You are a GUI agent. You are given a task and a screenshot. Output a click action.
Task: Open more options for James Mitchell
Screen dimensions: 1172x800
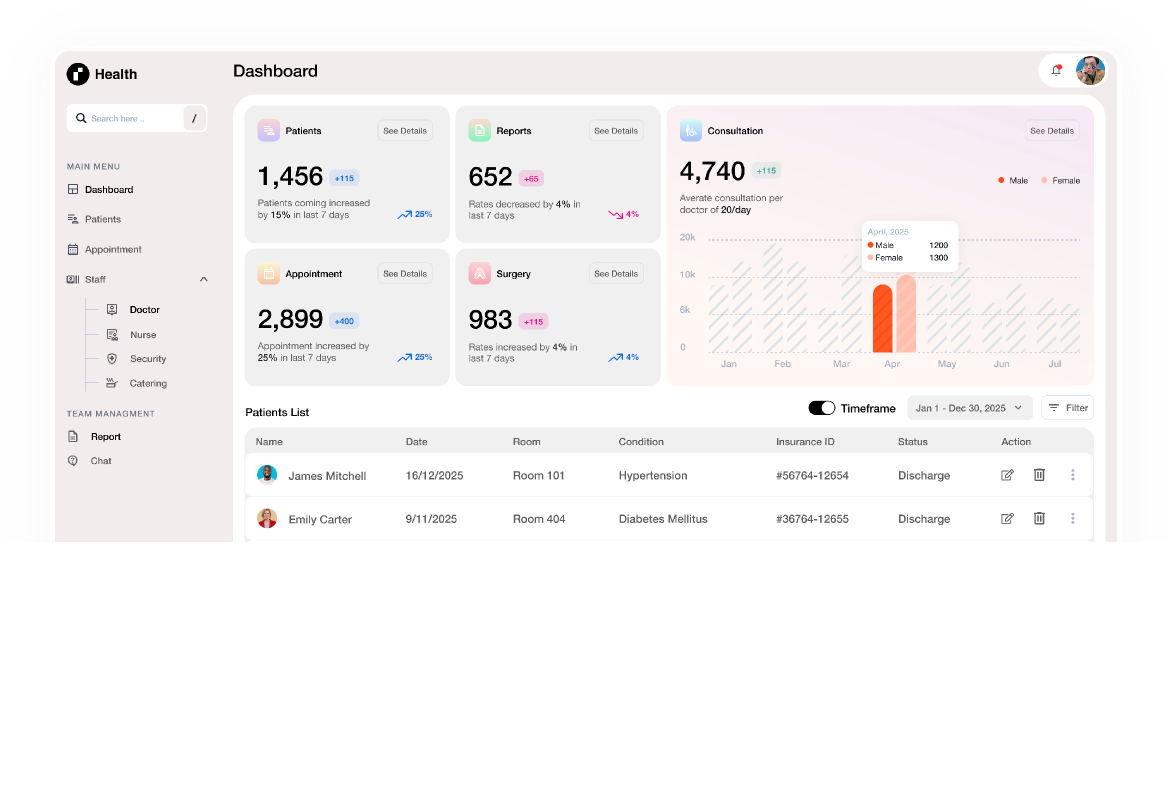coord(1073,475)
